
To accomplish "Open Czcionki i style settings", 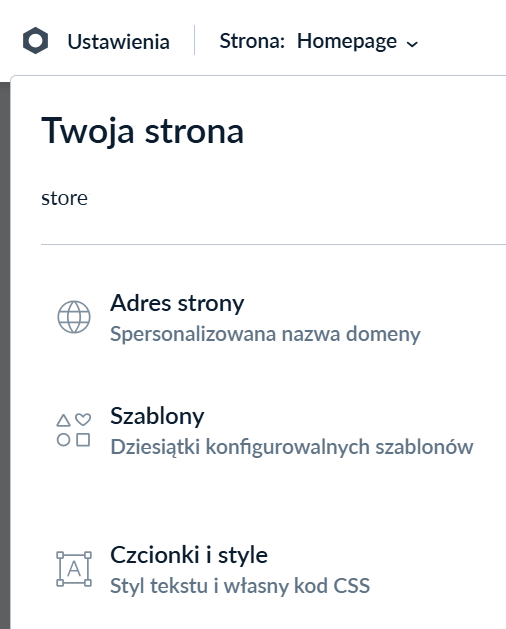I will click(x=189, y=555).
